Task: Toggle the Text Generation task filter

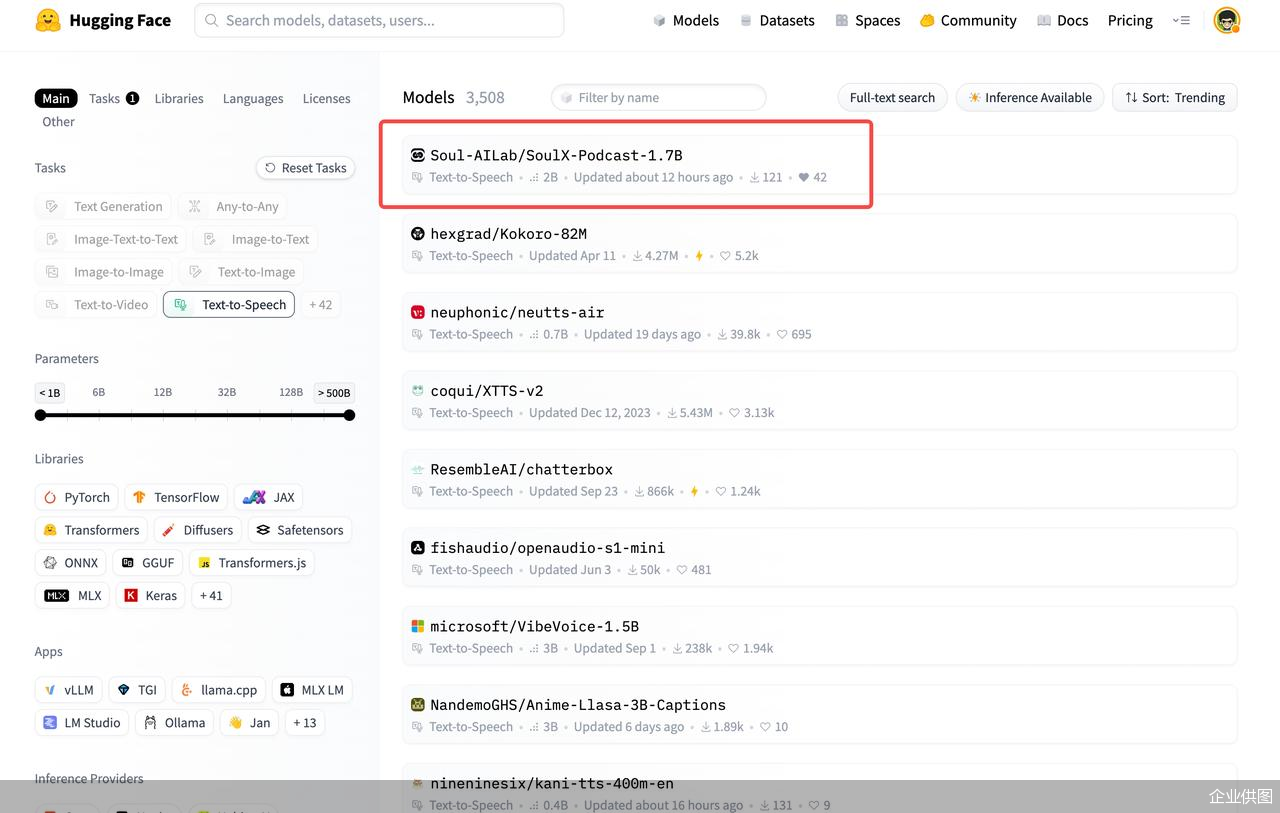Action: (103, 207)
